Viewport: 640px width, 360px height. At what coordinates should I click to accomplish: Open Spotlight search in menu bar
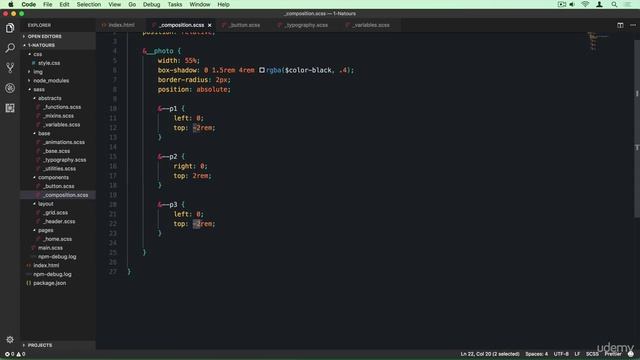[614, 4]
